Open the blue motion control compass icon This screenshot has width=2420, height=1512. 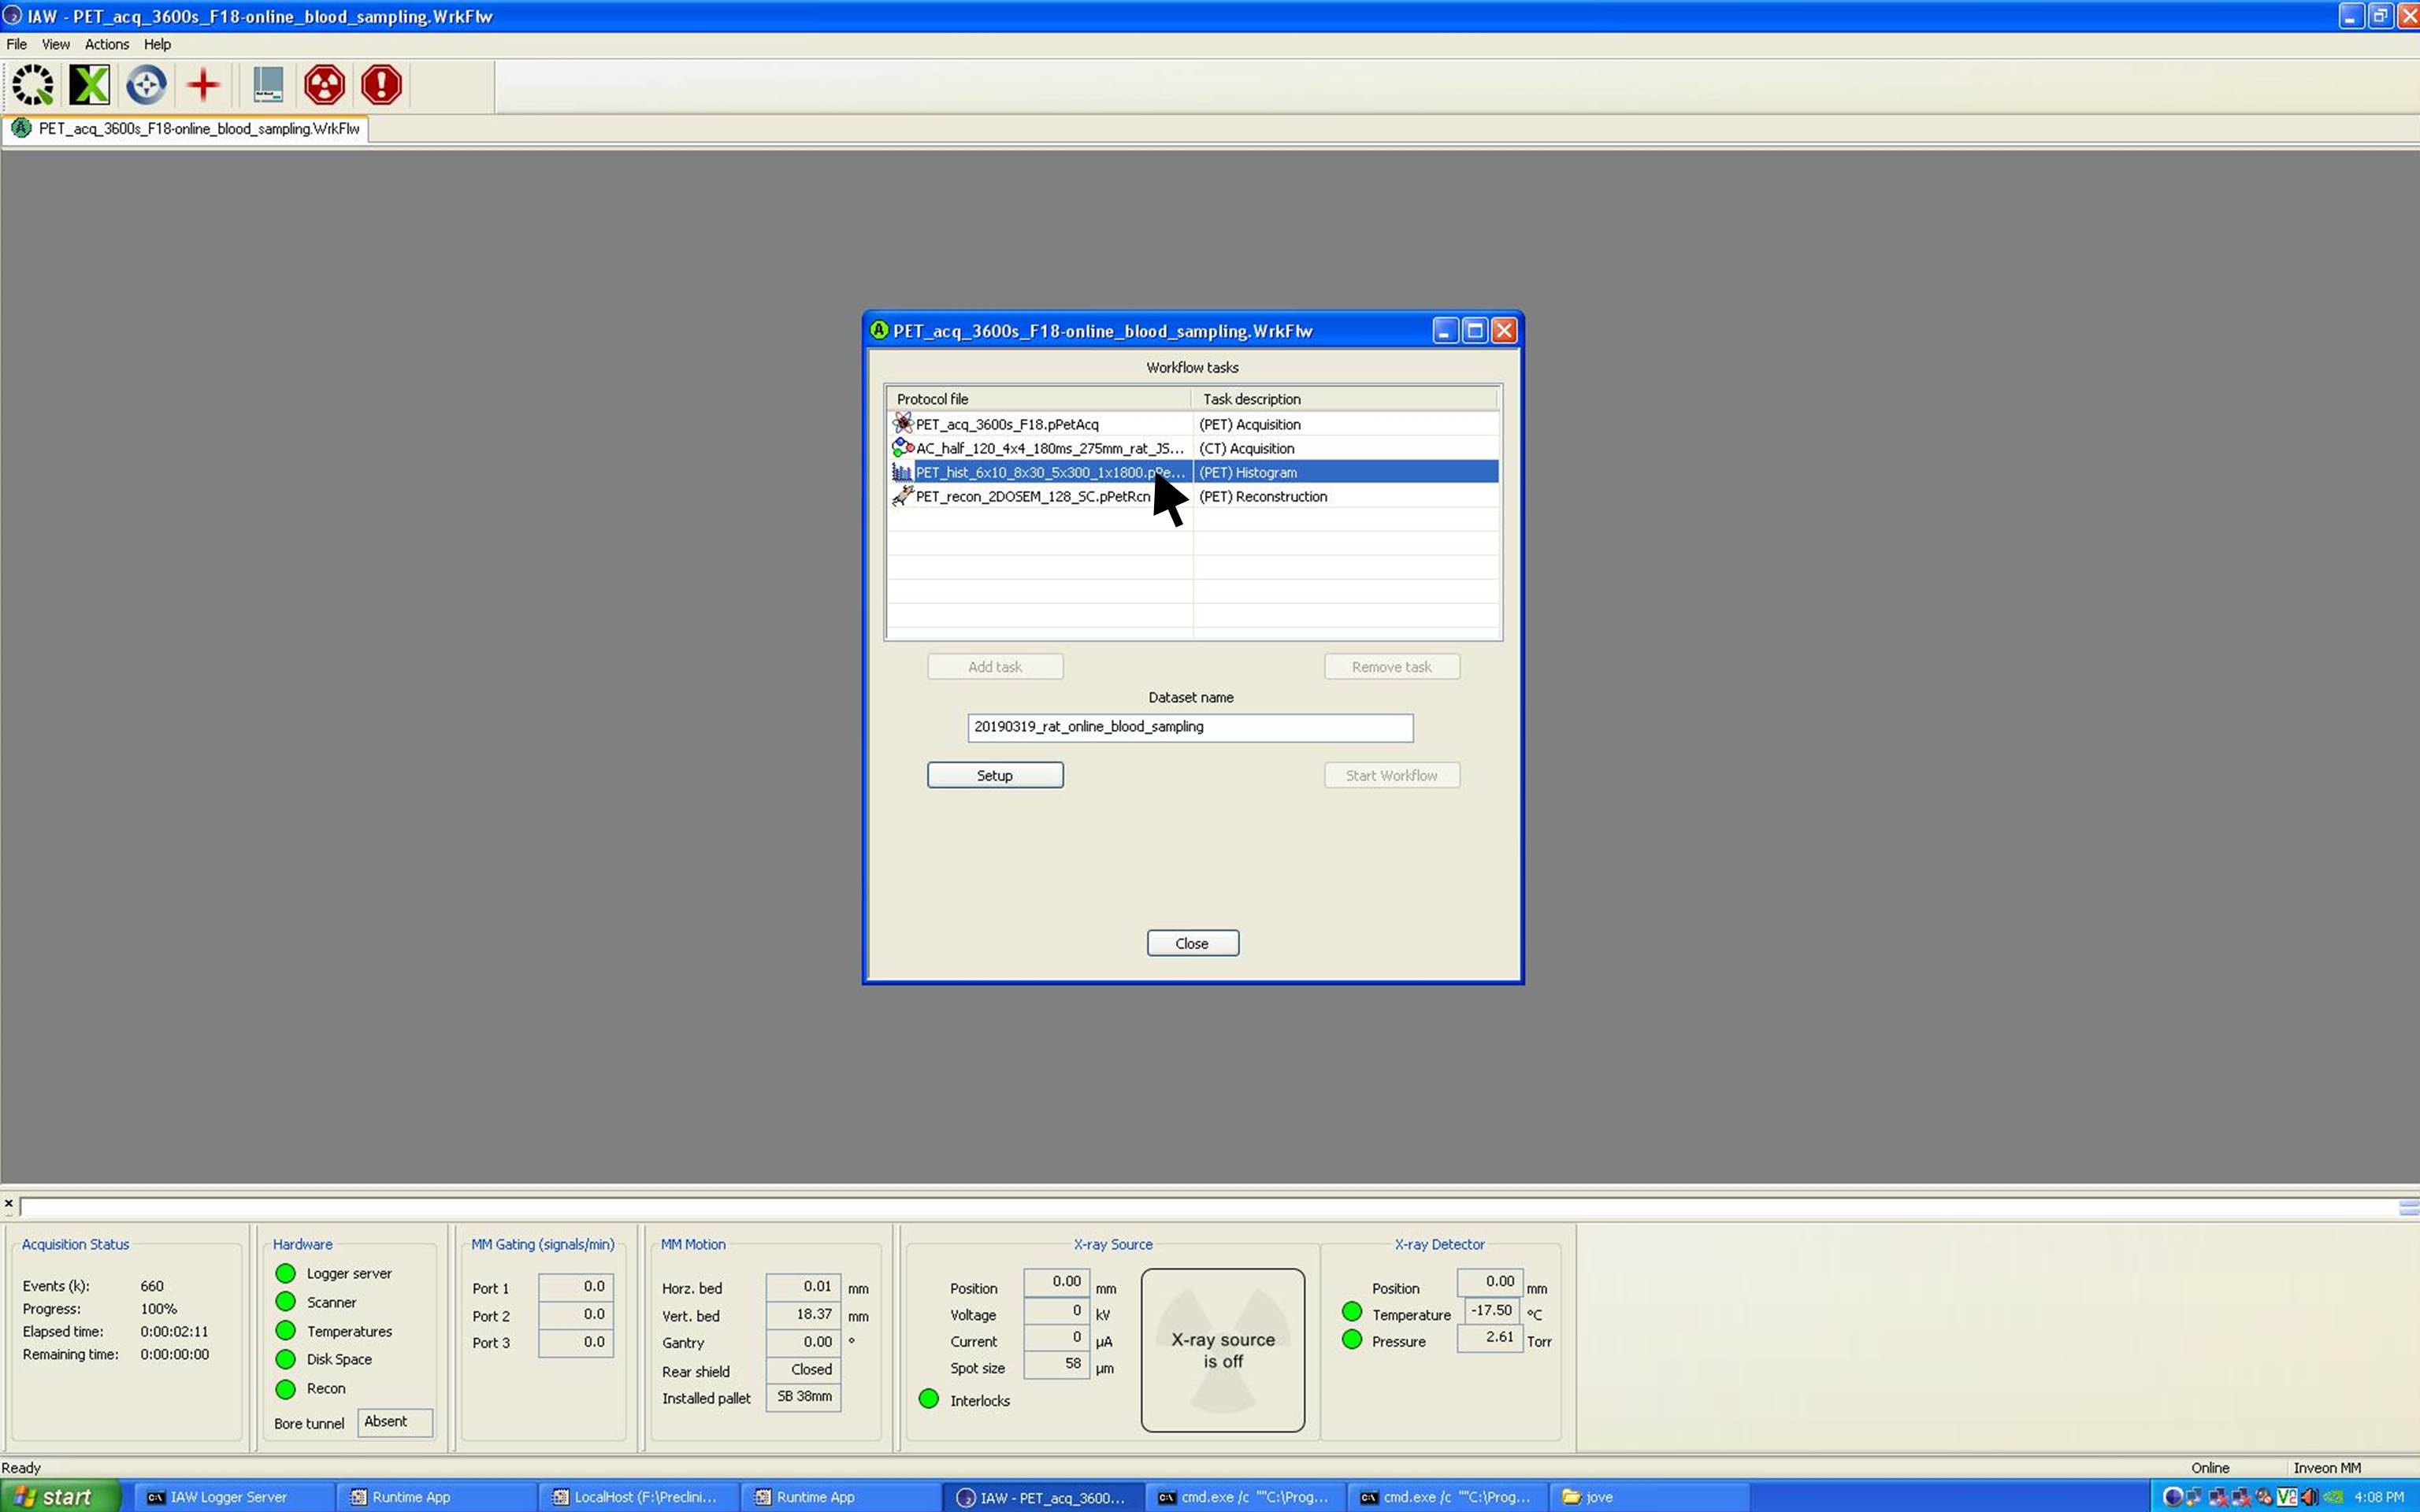(146, 85)
